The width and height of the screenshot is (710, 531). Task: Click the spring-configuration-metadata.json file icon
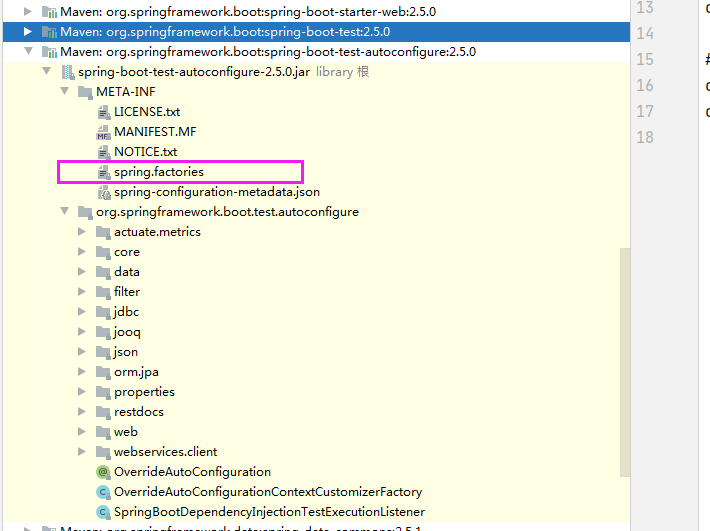pos(104,192)
